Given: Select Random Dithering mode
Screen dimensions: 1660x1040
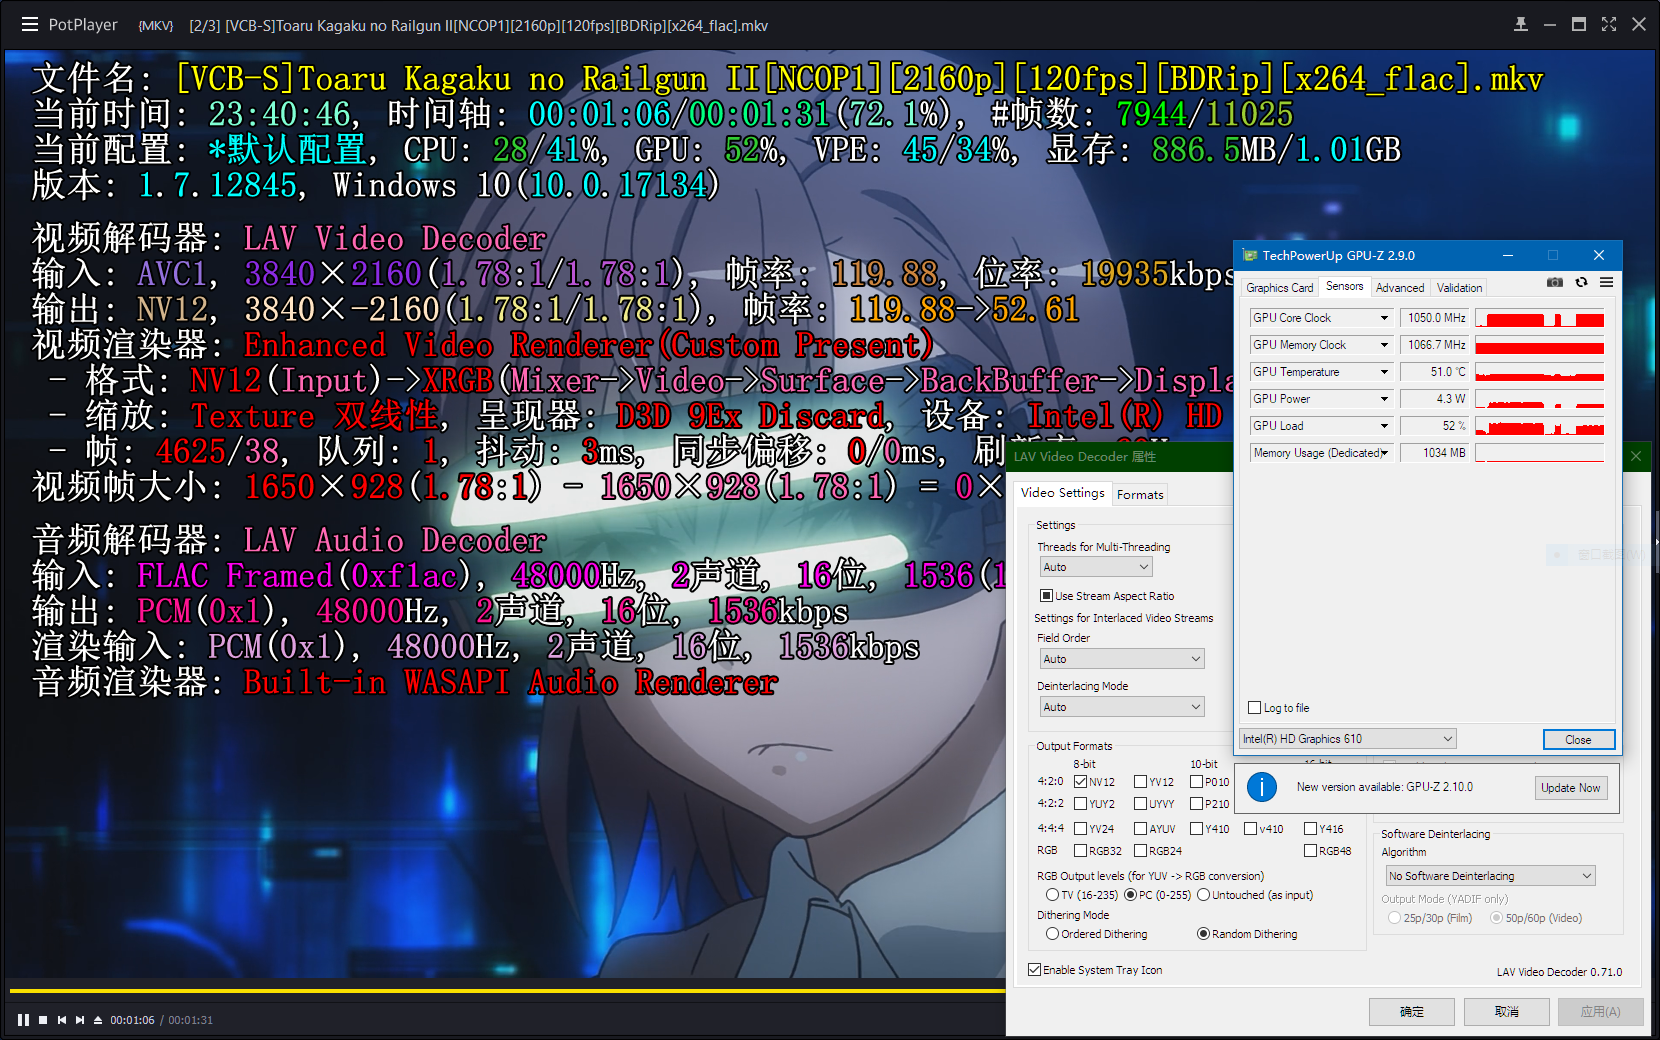Looking at the screenshot, I should (1204, 934).
